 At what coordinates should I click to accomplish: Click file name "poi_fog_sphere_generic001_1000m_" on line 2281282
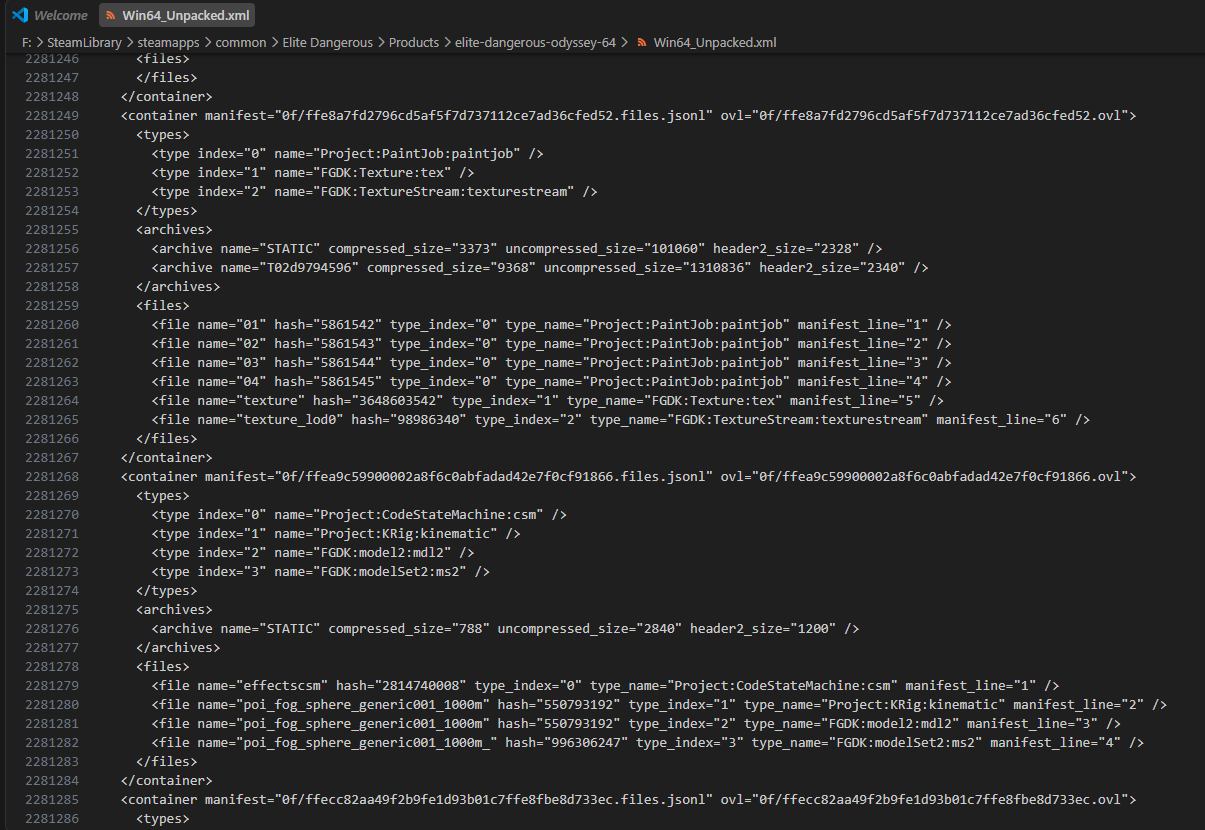click(365, 743)
